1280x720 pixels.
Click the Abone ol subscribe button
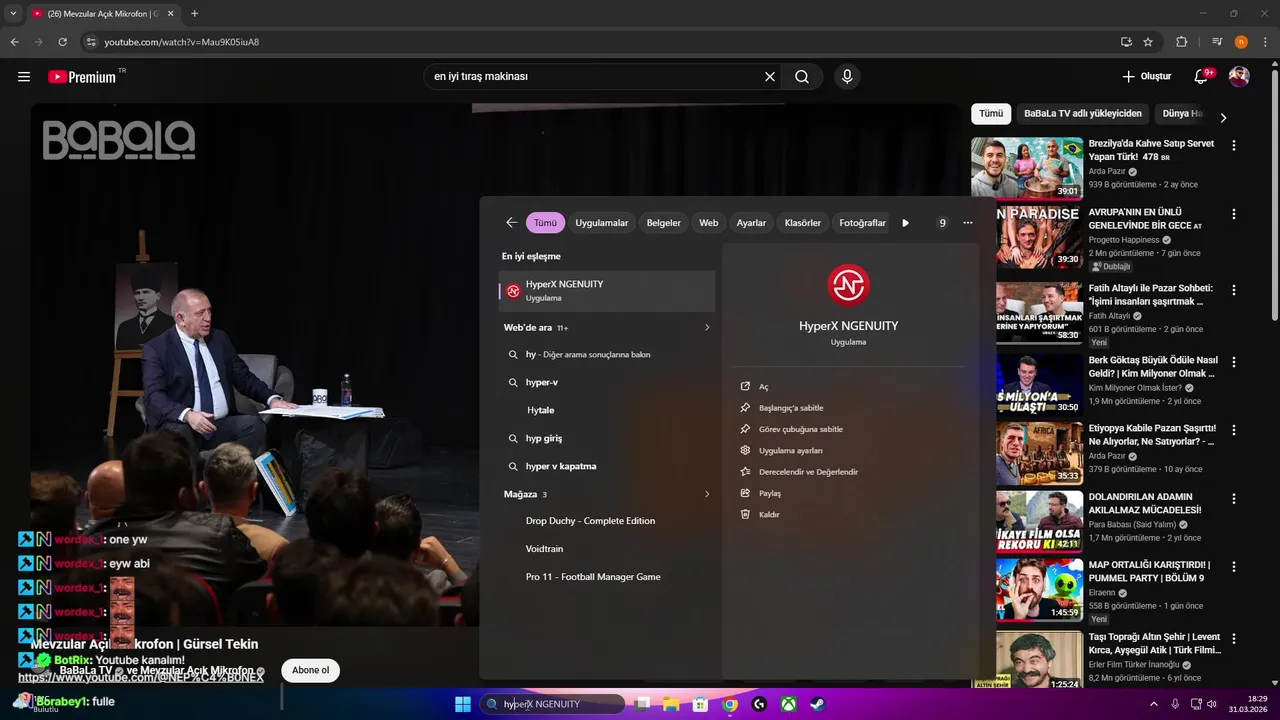(x=310, y=670)
